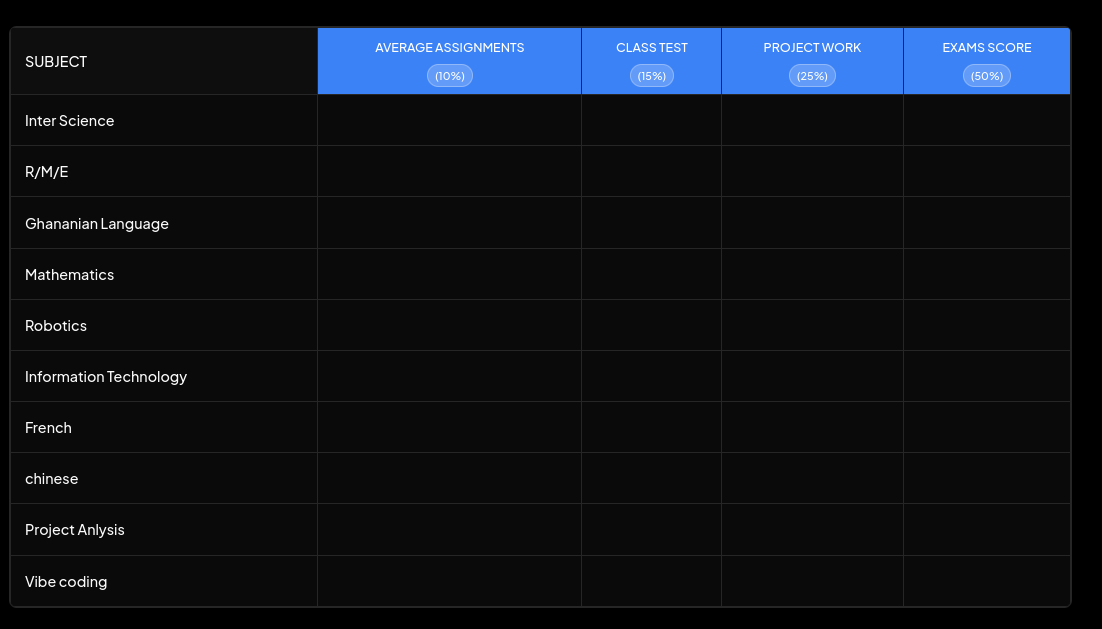Select the R/M/E subject row
Screen dimensions: 1102x629
(x=45, y=171)
